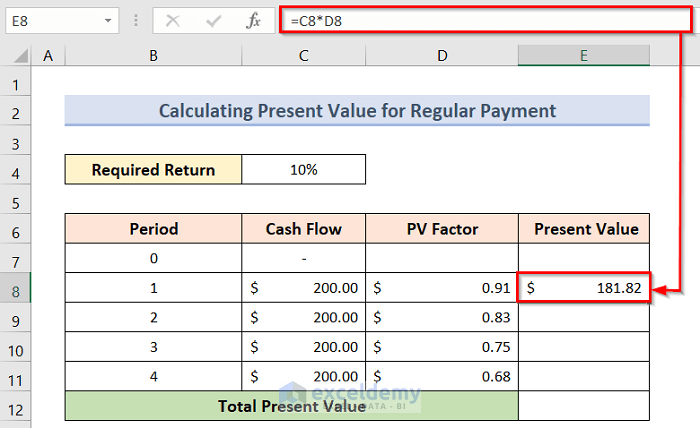Select Present Value cell showing 181.82
The image size is (700, 428).
point(584,288)
